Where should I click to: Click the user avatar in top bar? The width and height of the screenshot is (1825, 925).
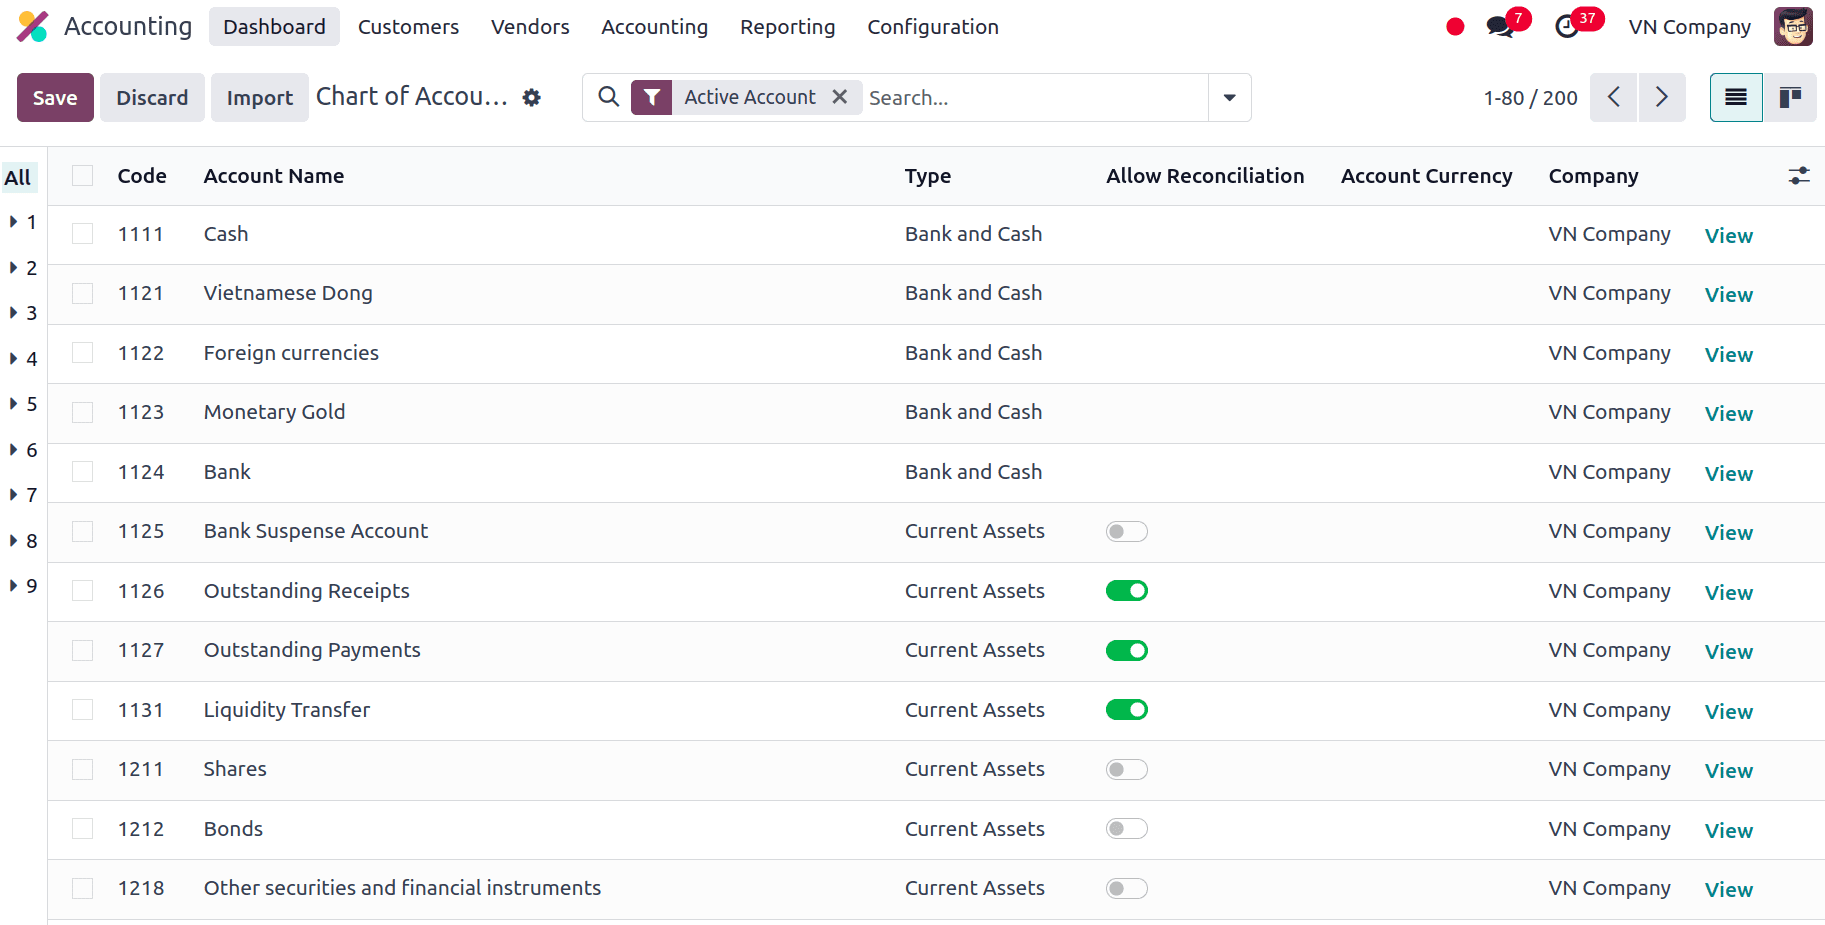(1792, 27)
